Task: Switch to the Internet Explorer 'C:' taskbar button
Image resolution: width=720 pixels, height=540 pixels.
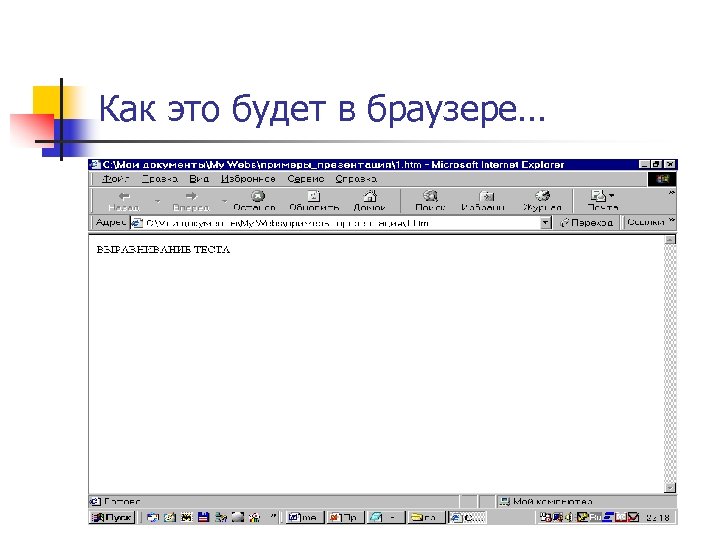Action: 467,518
